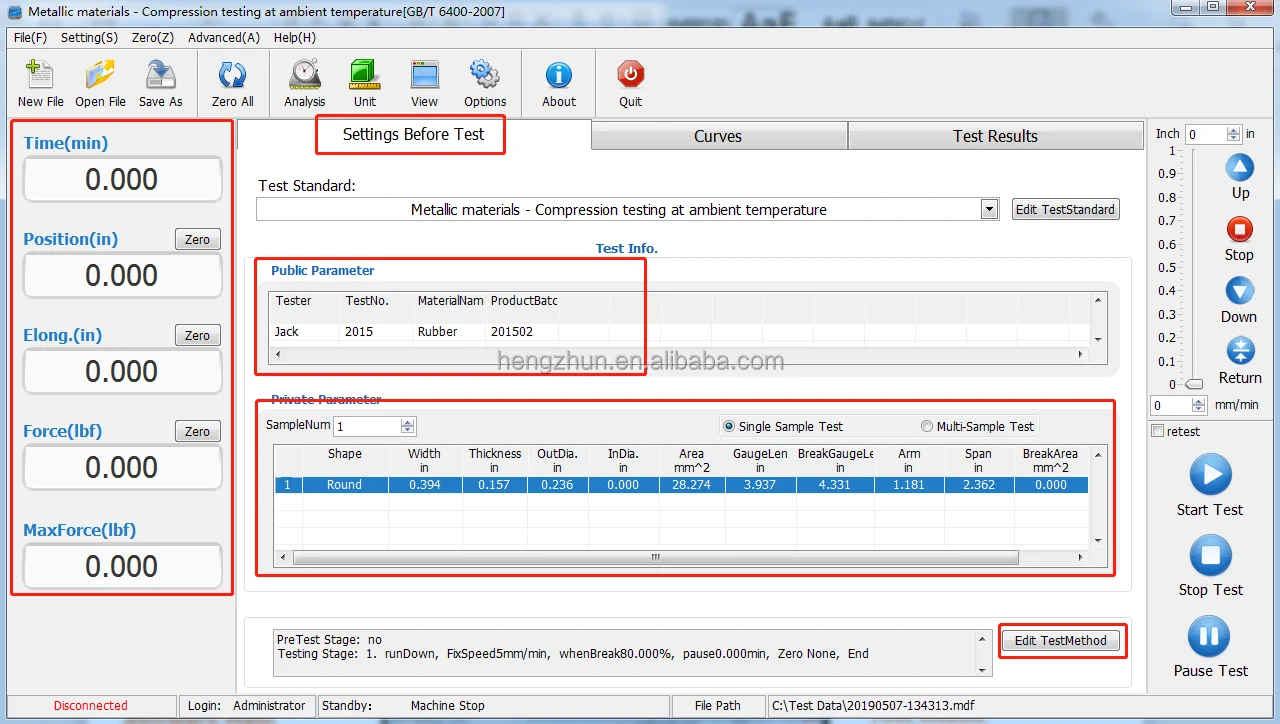Image resolution: width=1280 pixels, height=724 pixels.
Task: Zero the Force(lbf) reading
Action: point(197,431)
